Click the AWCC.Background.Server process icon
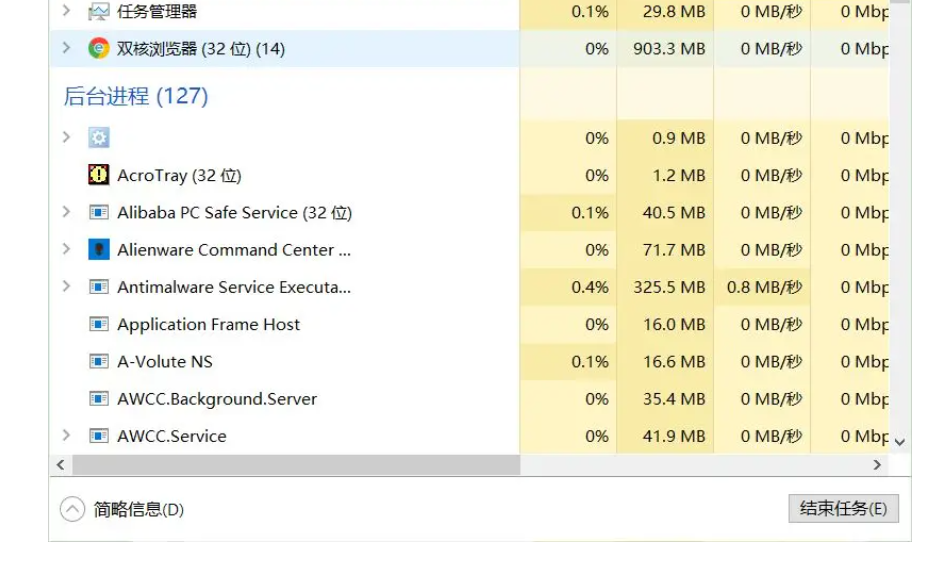936x561 pixels. pyautogui.click(x=98, y=399)
